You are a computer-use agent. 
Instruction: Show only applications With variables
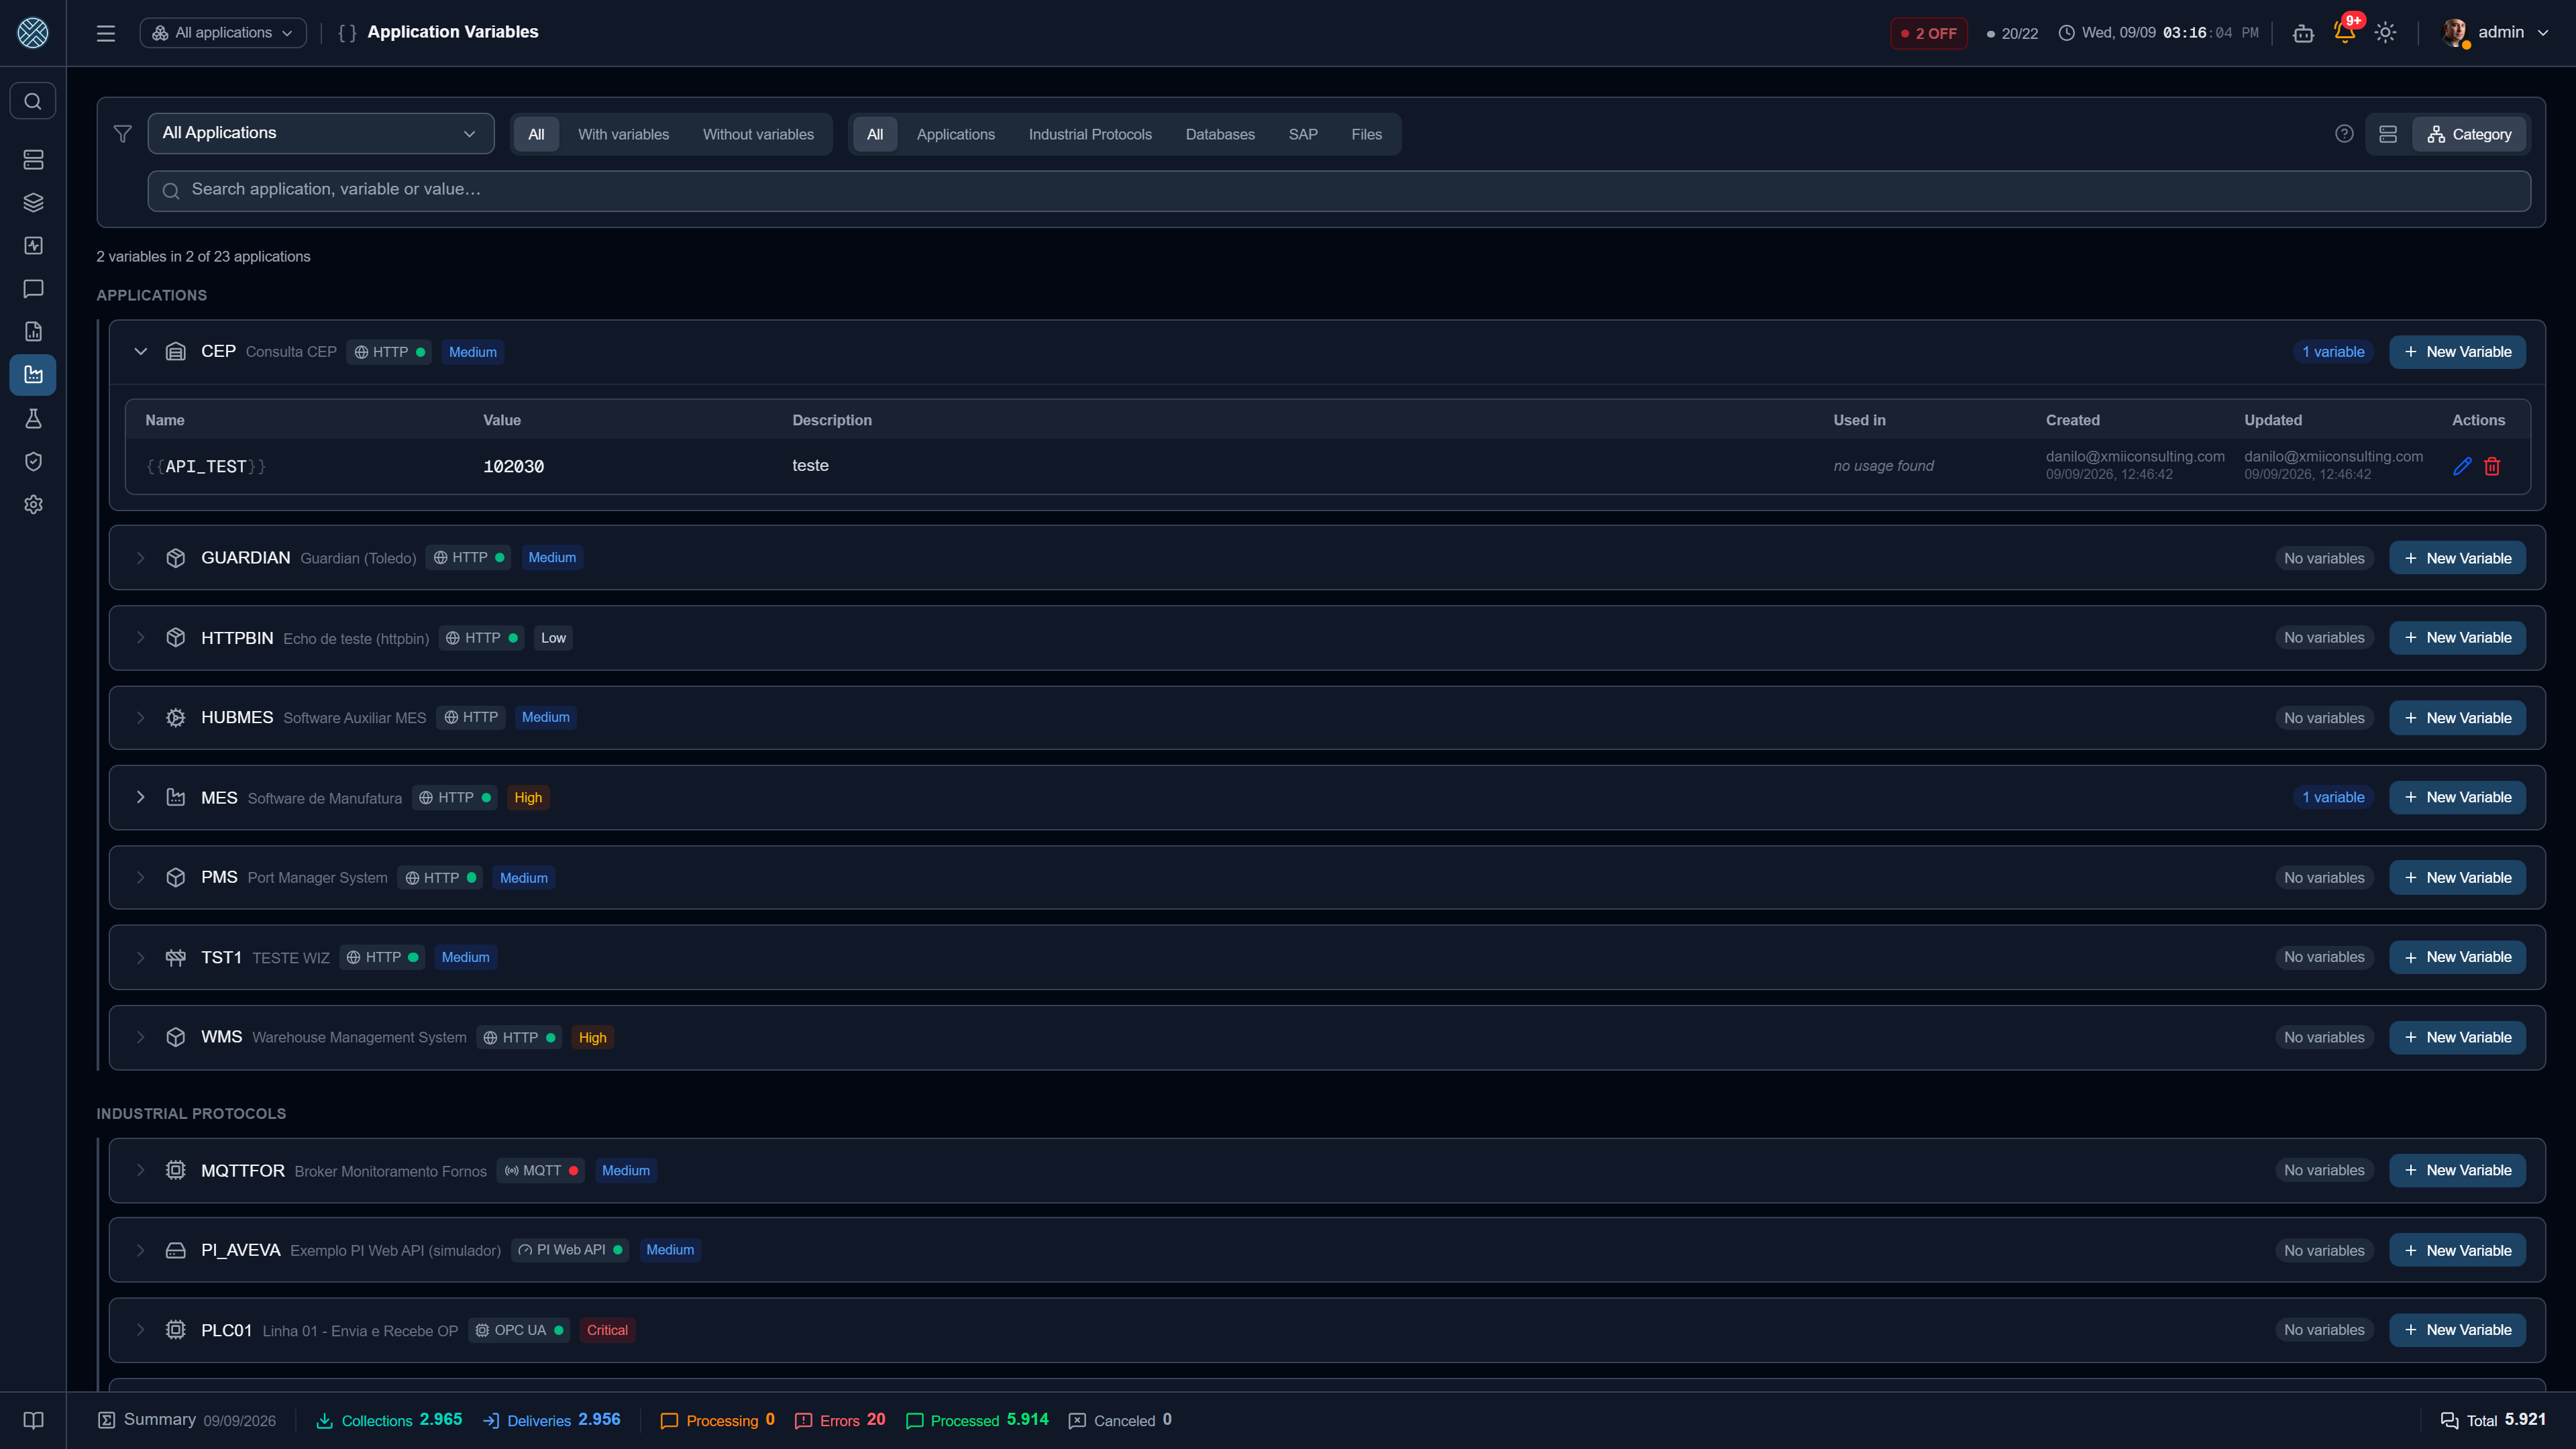[x=623, y=134]
